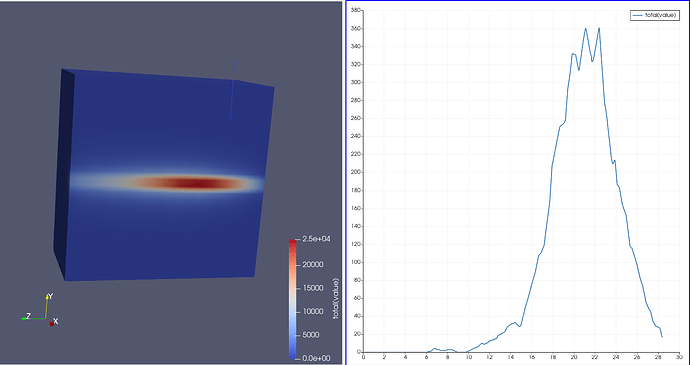This screenshot has height=365, width=690.
Task: Click the "20000" color legend label
Action: click(313, 265)
